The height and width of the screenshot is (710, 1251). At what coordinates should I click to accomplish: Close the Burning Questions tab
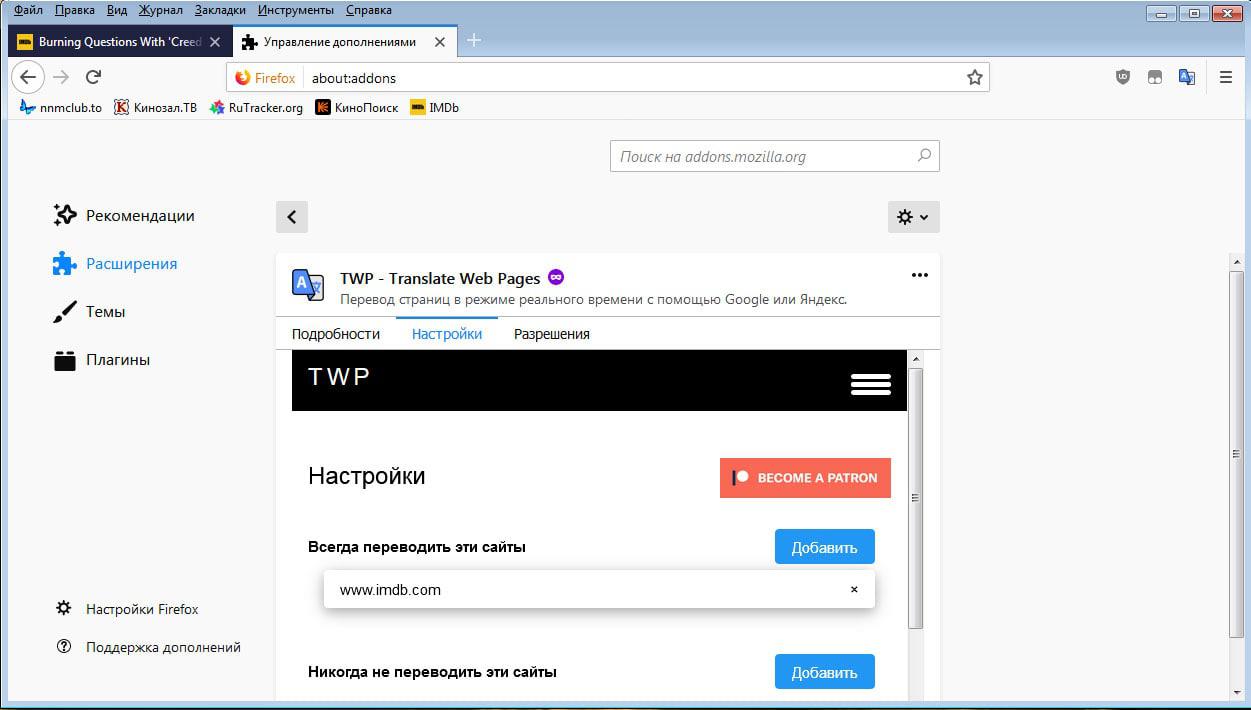pyautogui.click(x=215, y=42)
